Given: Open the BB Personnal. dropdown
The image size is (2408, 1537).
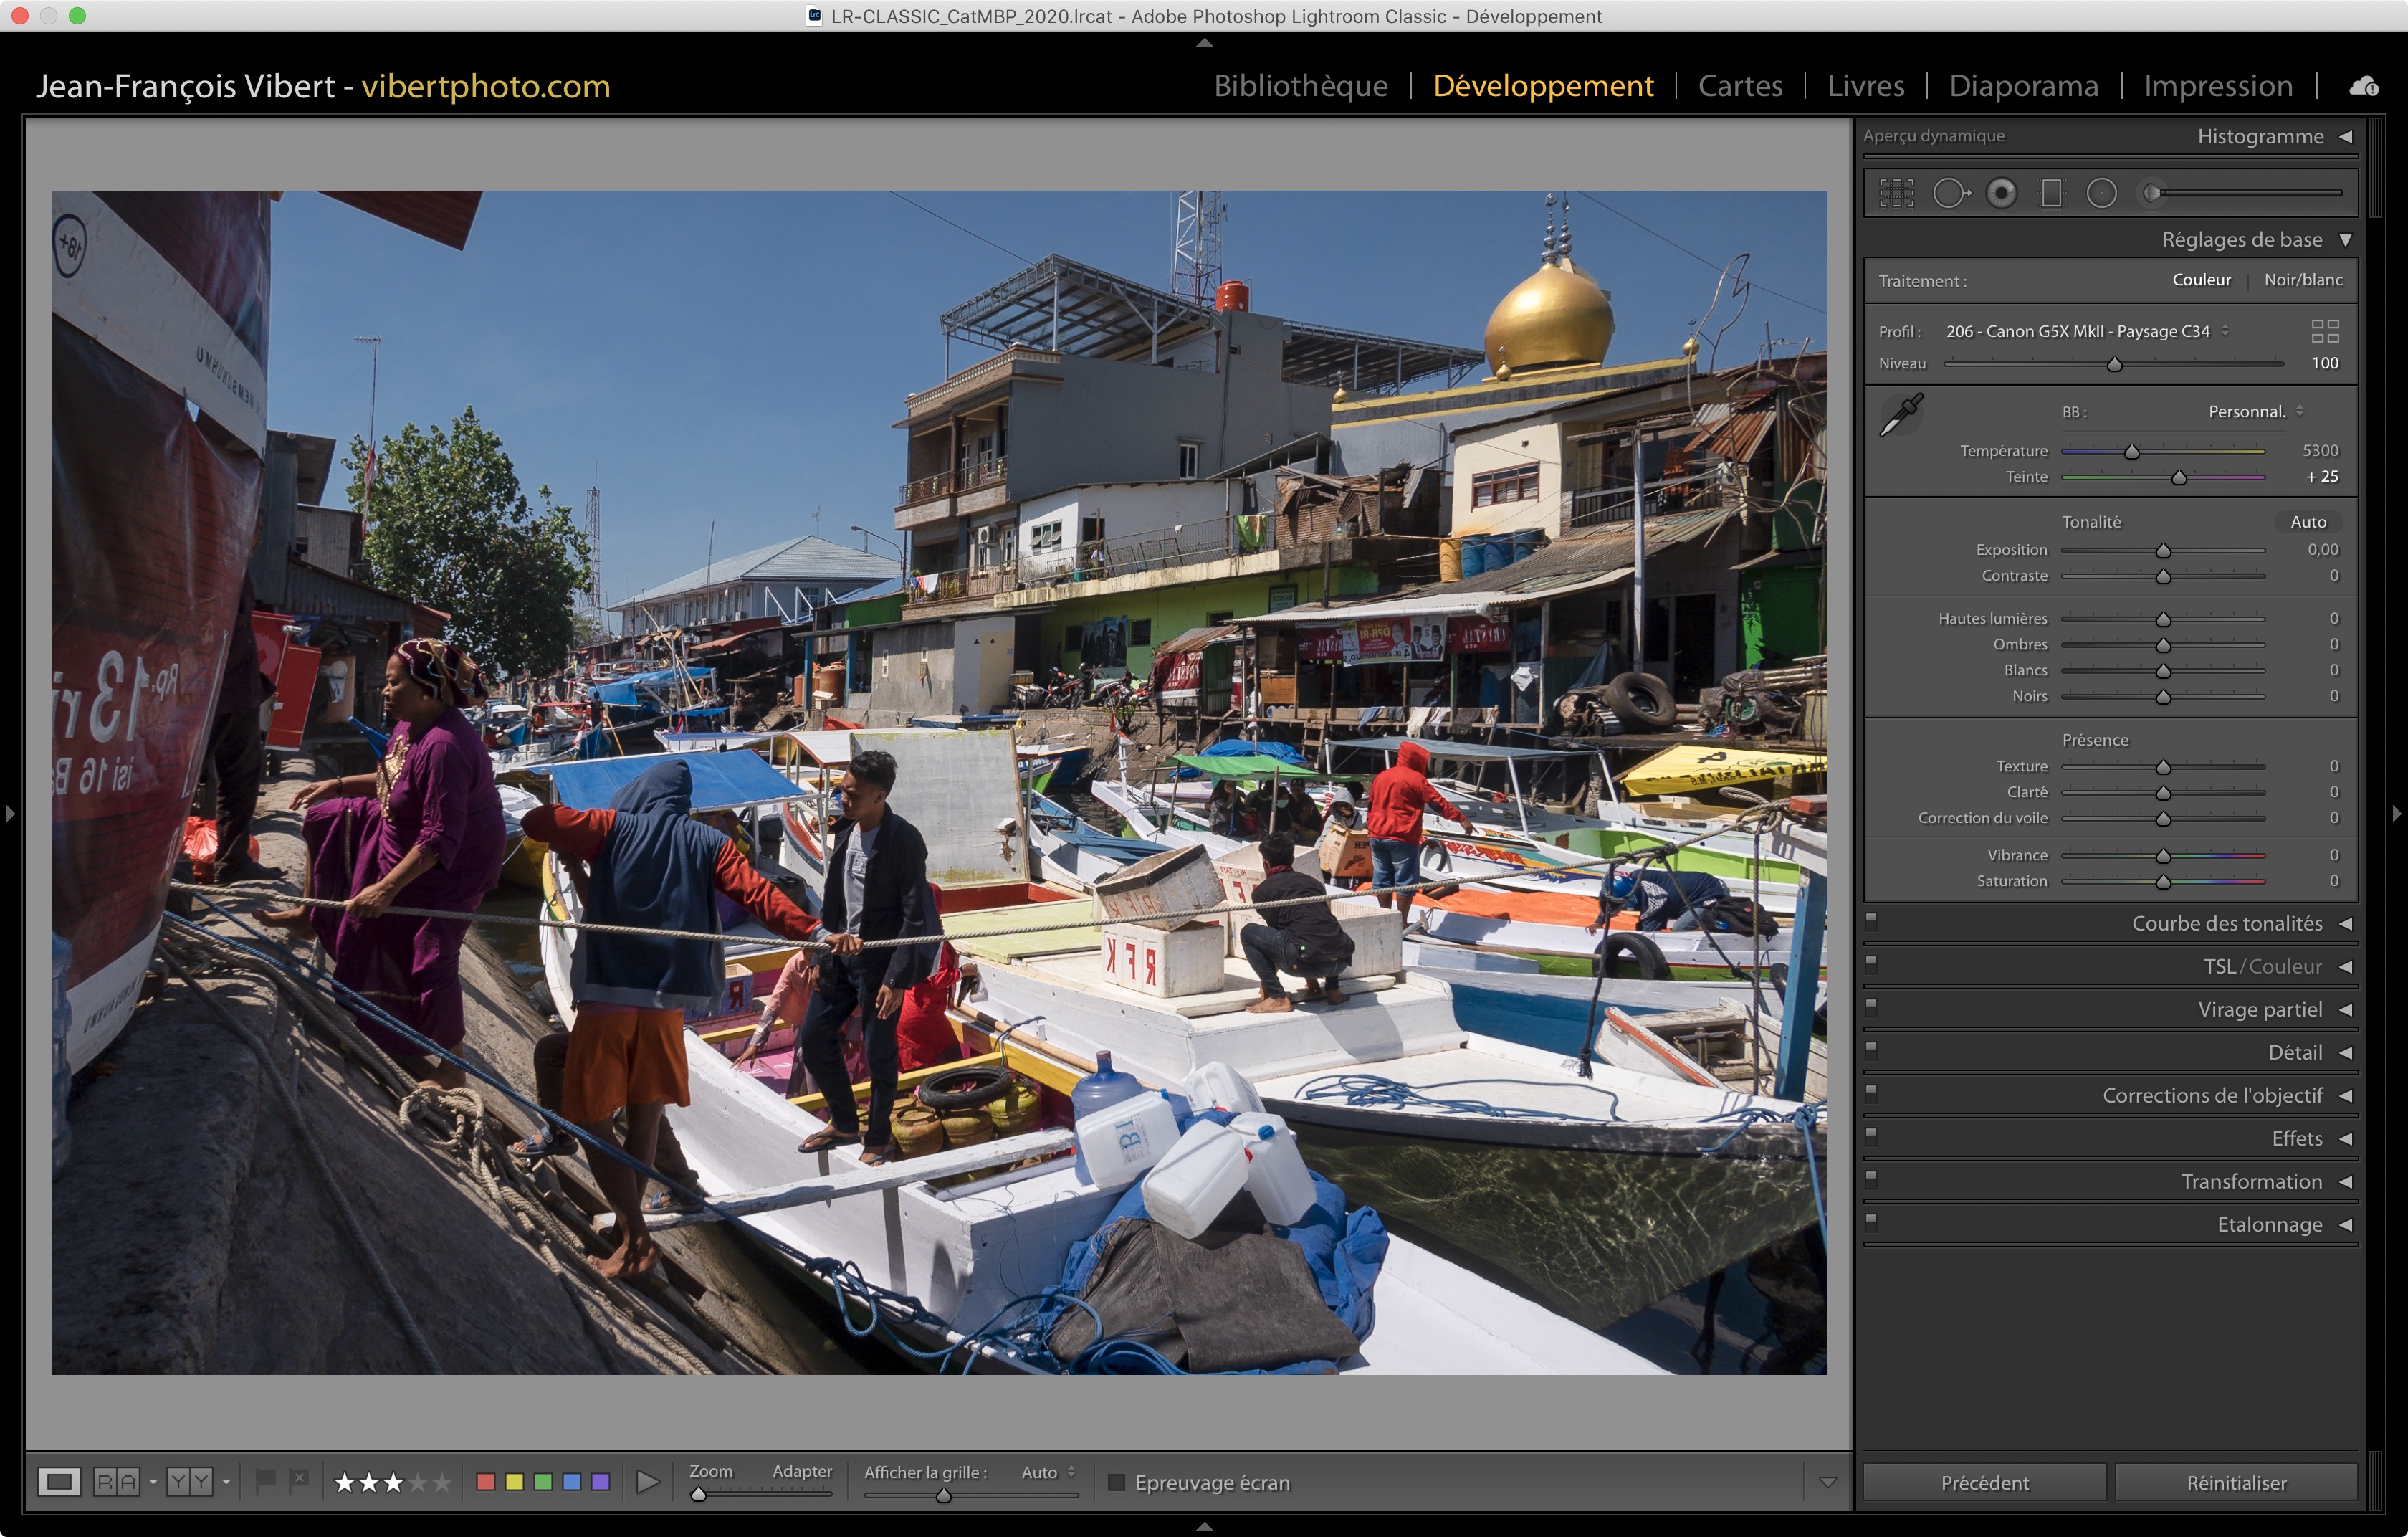Looking at the screenshot, I should [x=2254, y=412].
